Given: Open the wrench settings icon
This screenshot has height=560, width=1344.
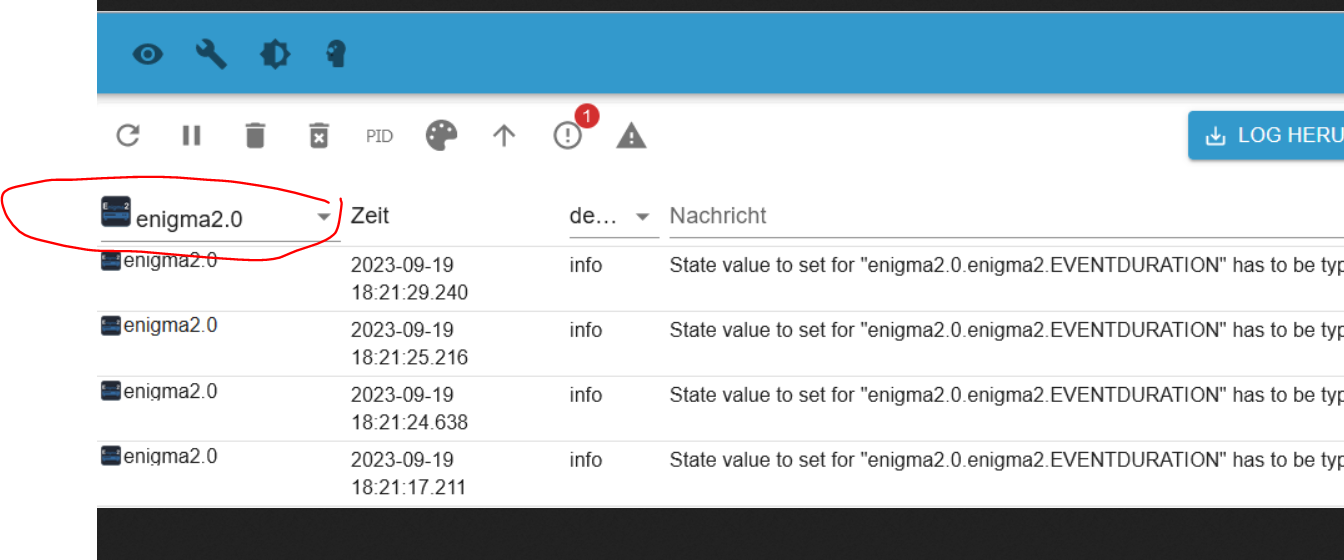Looking at the screenshot, I should [211, 54].
